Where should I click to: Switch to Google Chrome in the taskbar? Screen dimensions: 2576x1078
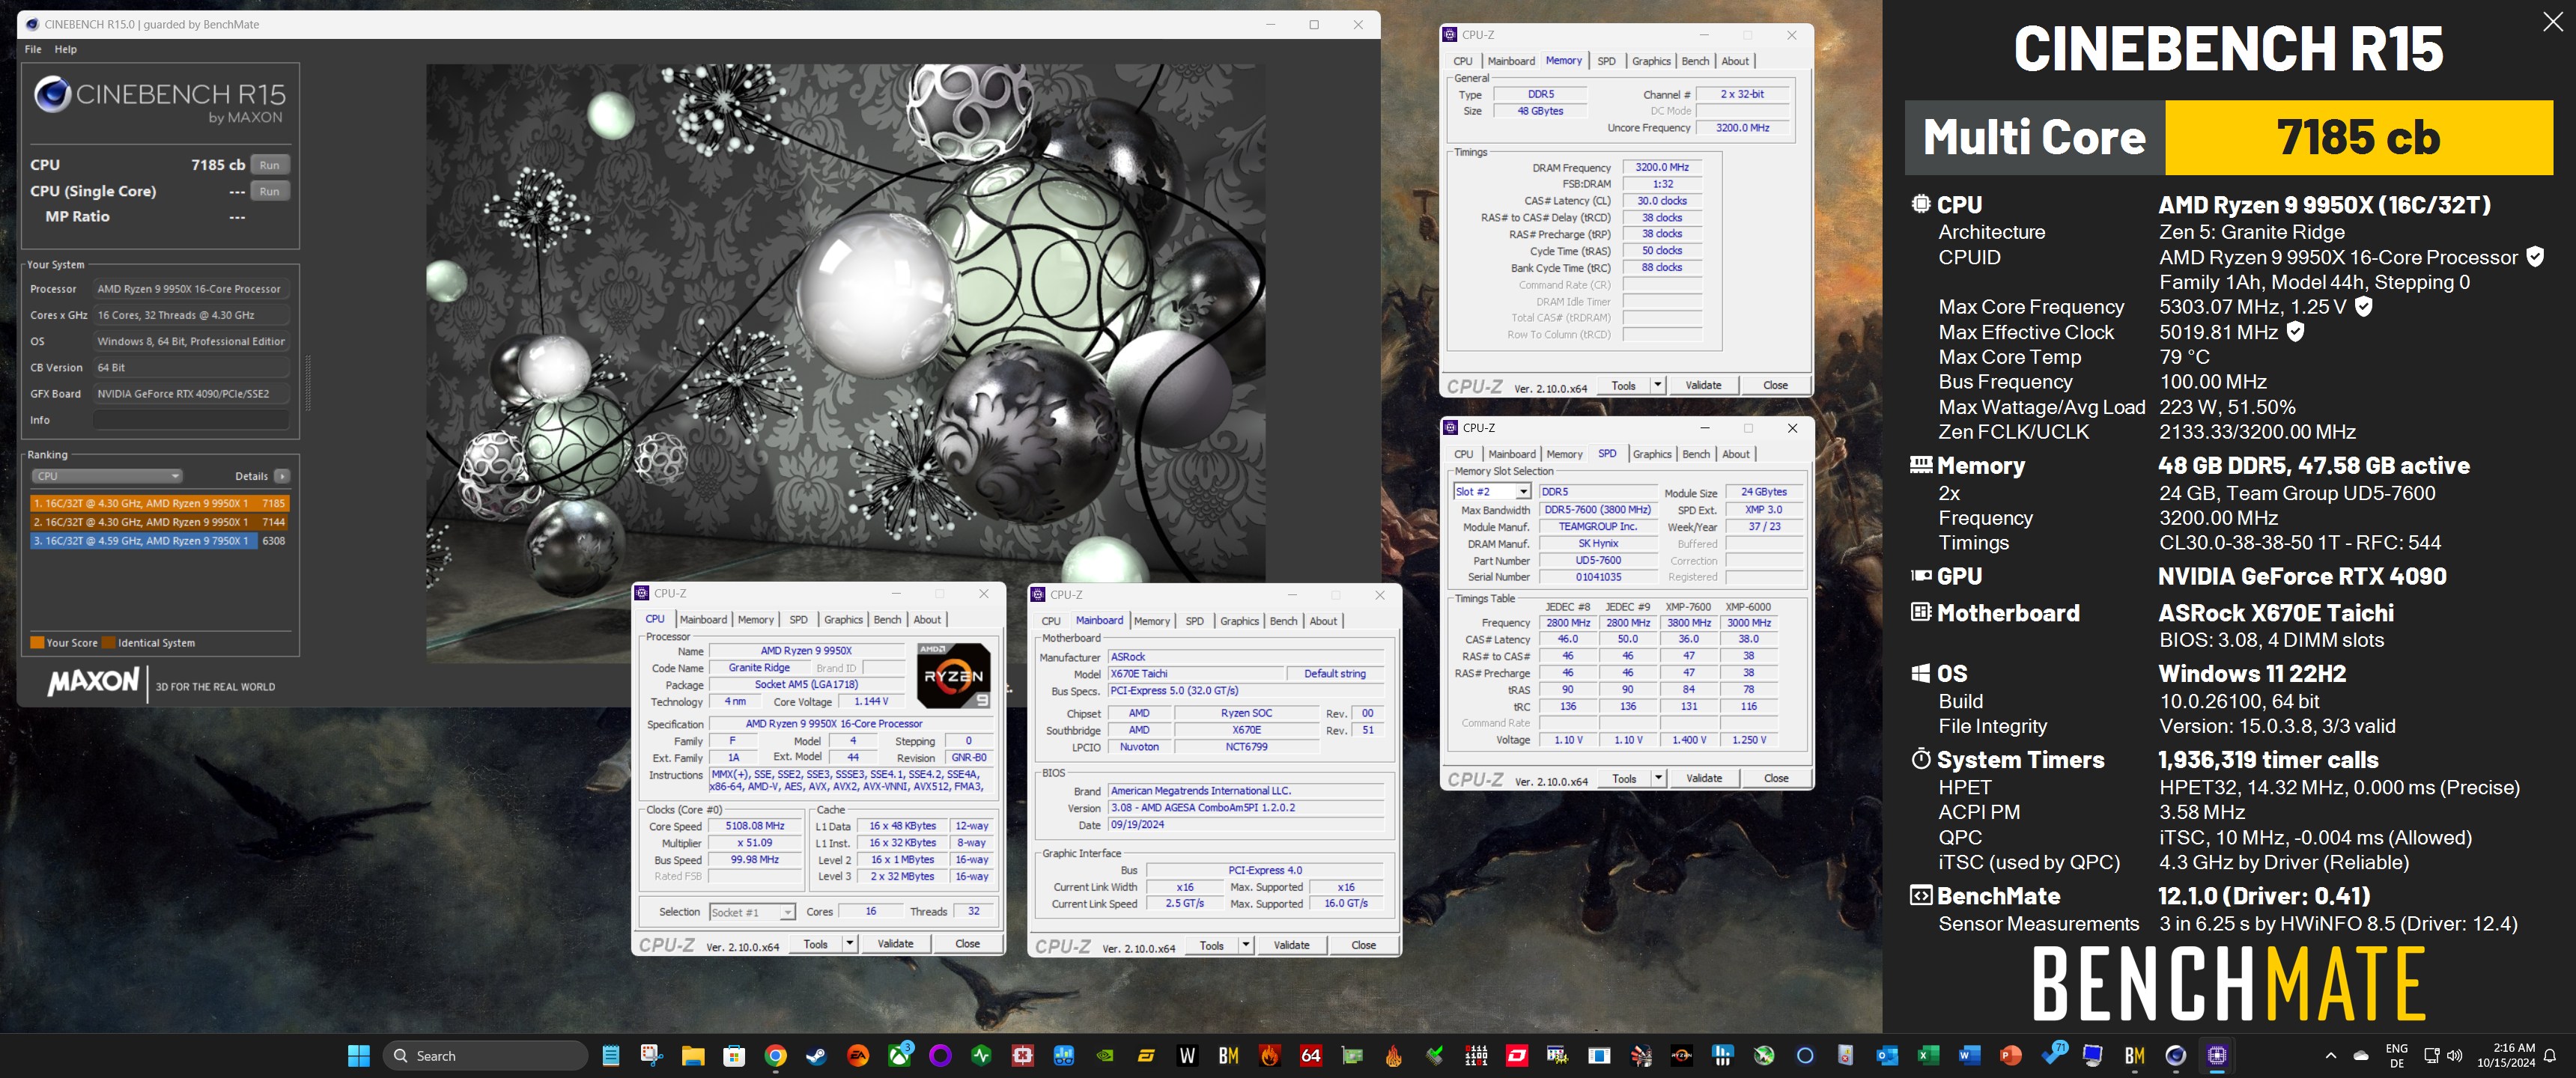775,1056
